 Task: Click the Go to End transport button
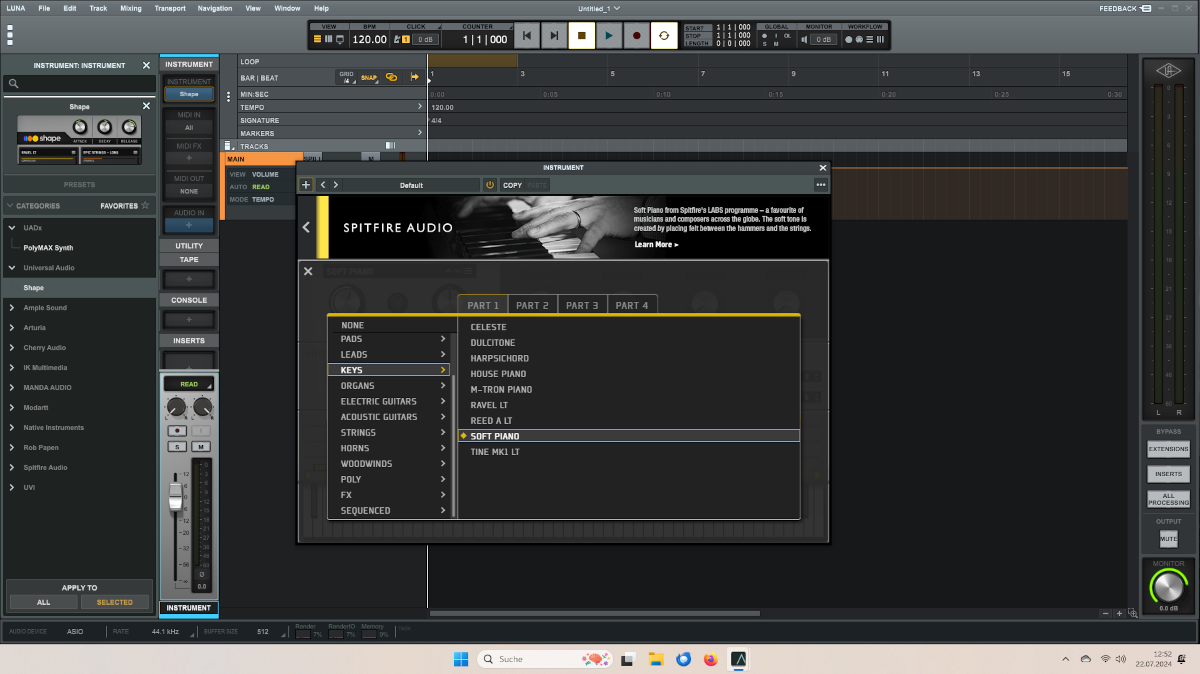click(x=554, y=37)
